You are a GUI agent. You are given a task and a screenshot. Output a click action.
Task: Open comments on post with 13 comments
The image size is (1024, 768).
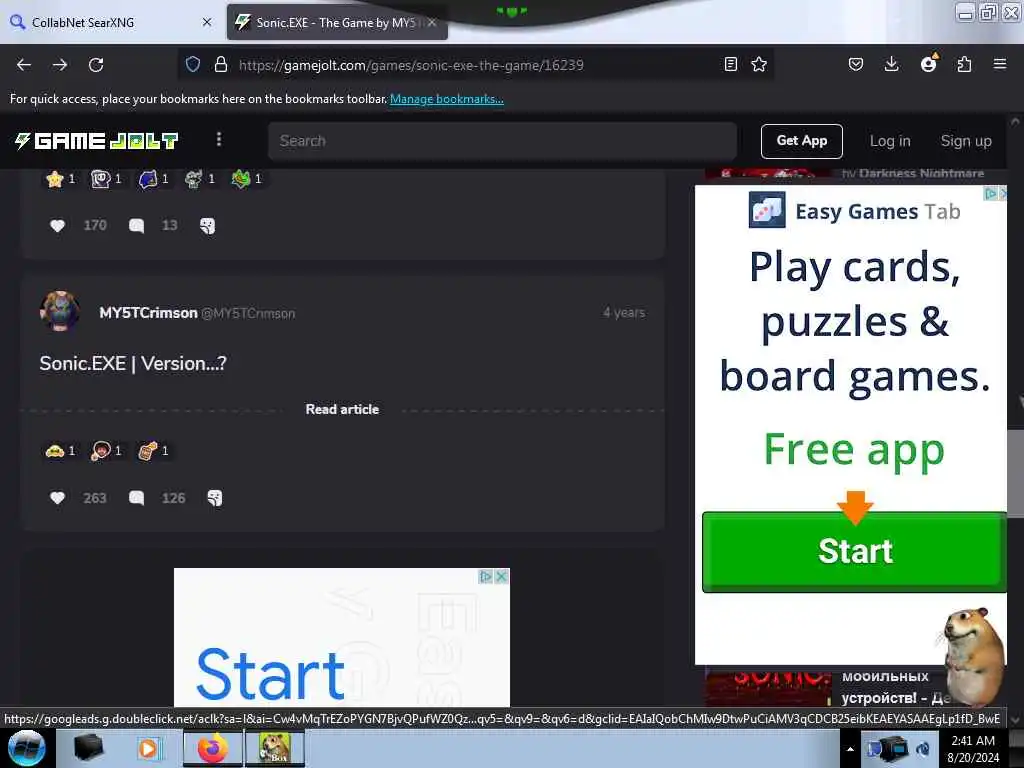tap(136, 225)
